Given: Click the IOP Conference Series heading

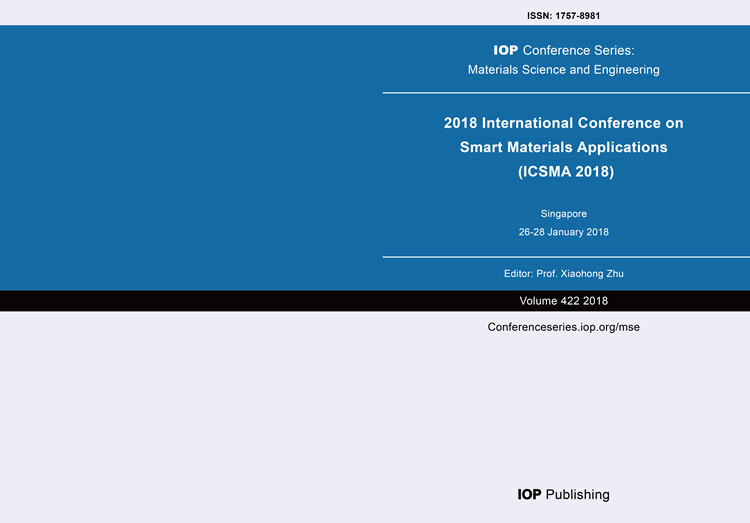Looking at the screenshot, I should (563, 50).
